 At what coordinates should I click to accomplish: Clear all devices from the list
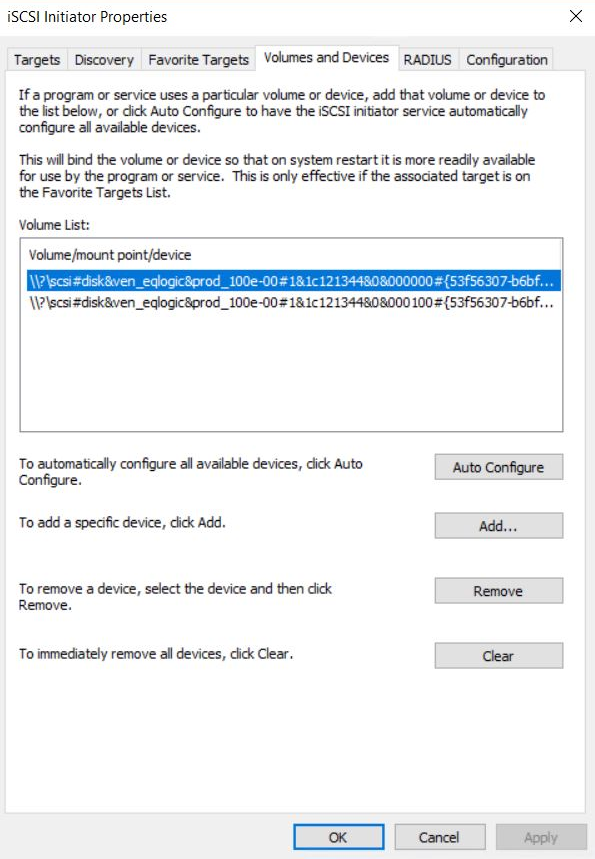coord(498,656)
